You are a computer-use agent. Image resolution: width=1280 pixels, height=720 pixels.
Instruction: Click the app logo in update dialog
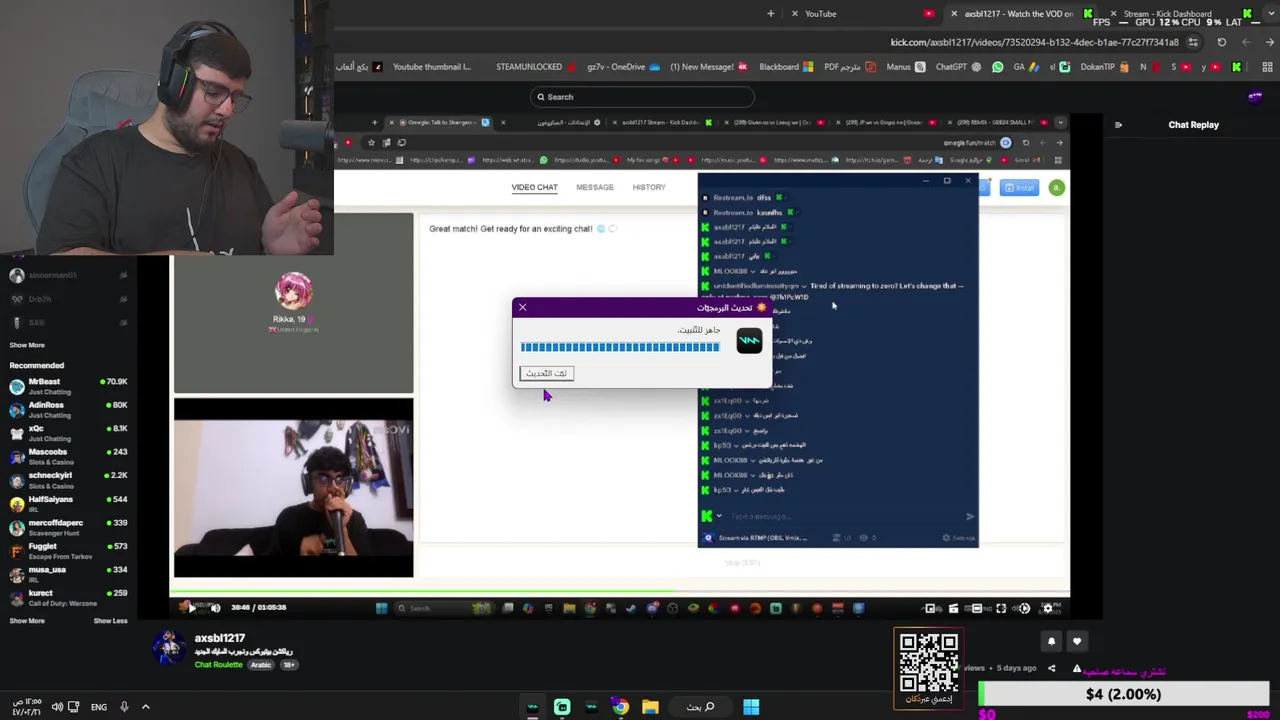coord(749,341)
